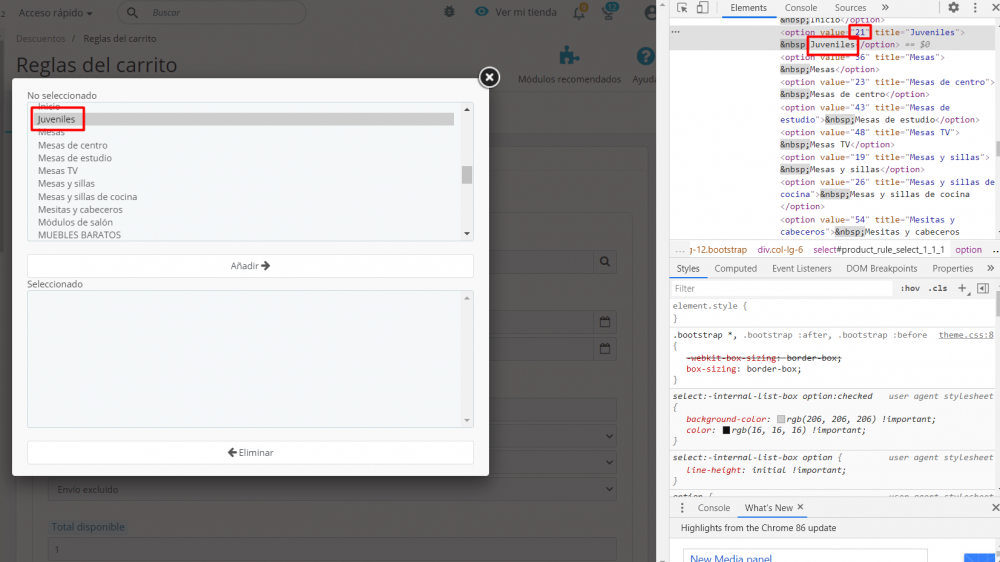
Task: Toggle the computed styles sidebar pane icon
Action: click(983, 288)
